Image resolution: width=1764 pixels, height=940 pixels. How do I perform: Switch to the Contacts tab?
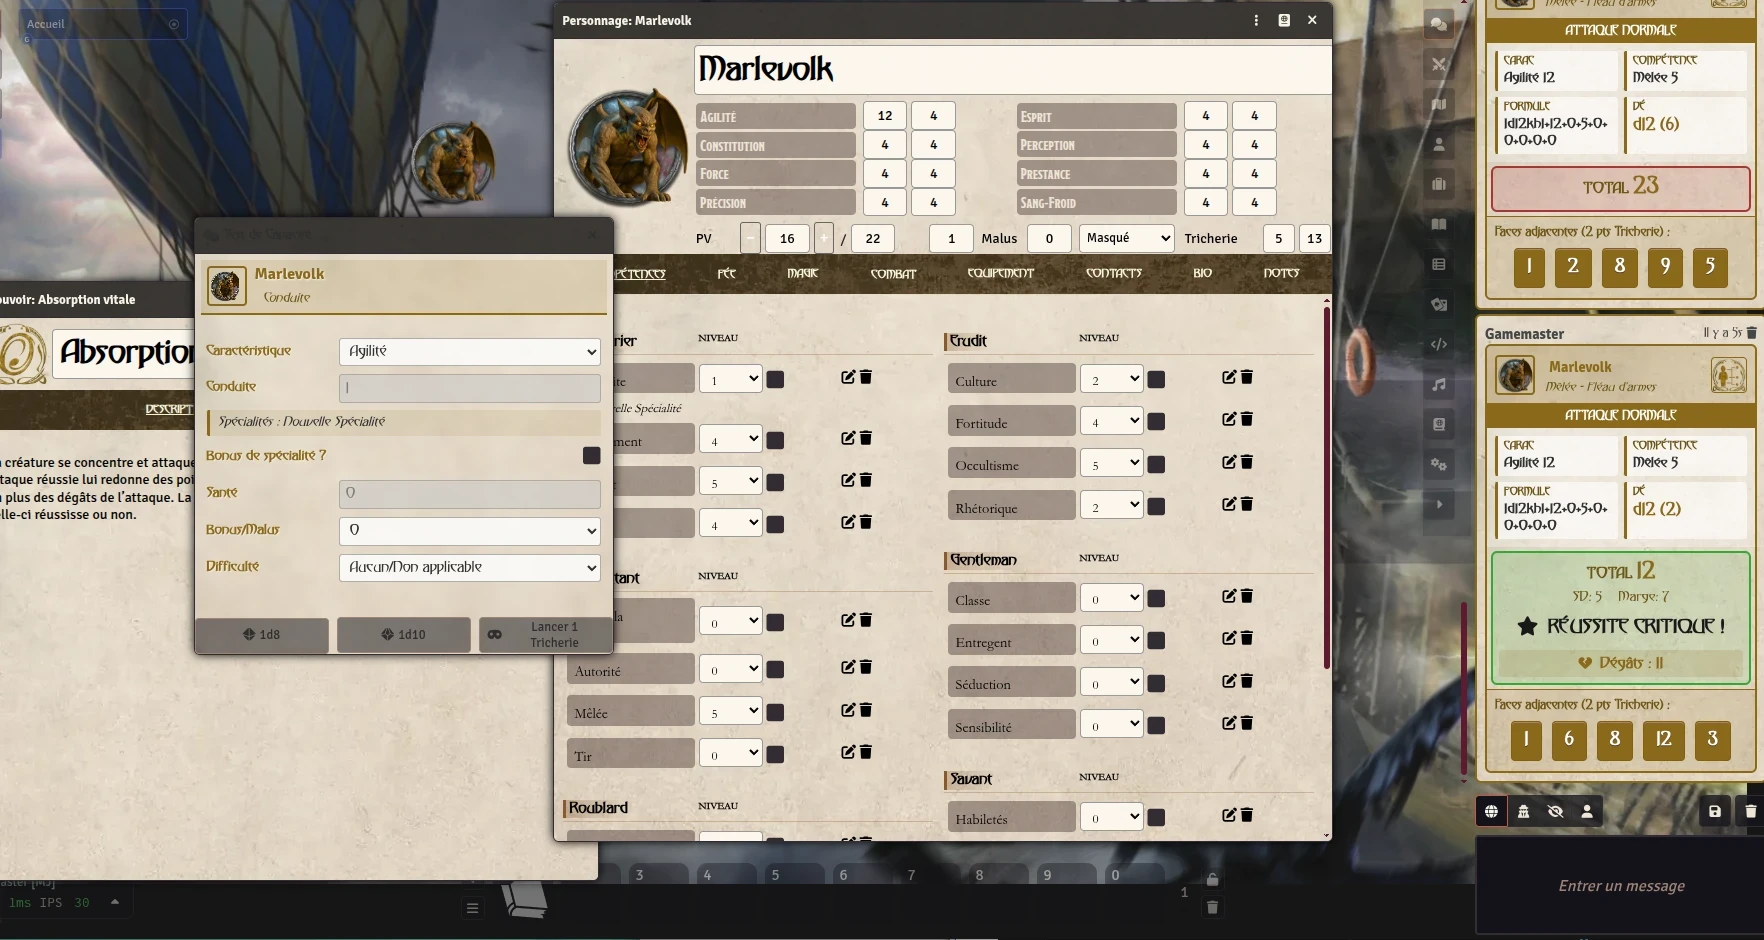(1113, 273)
